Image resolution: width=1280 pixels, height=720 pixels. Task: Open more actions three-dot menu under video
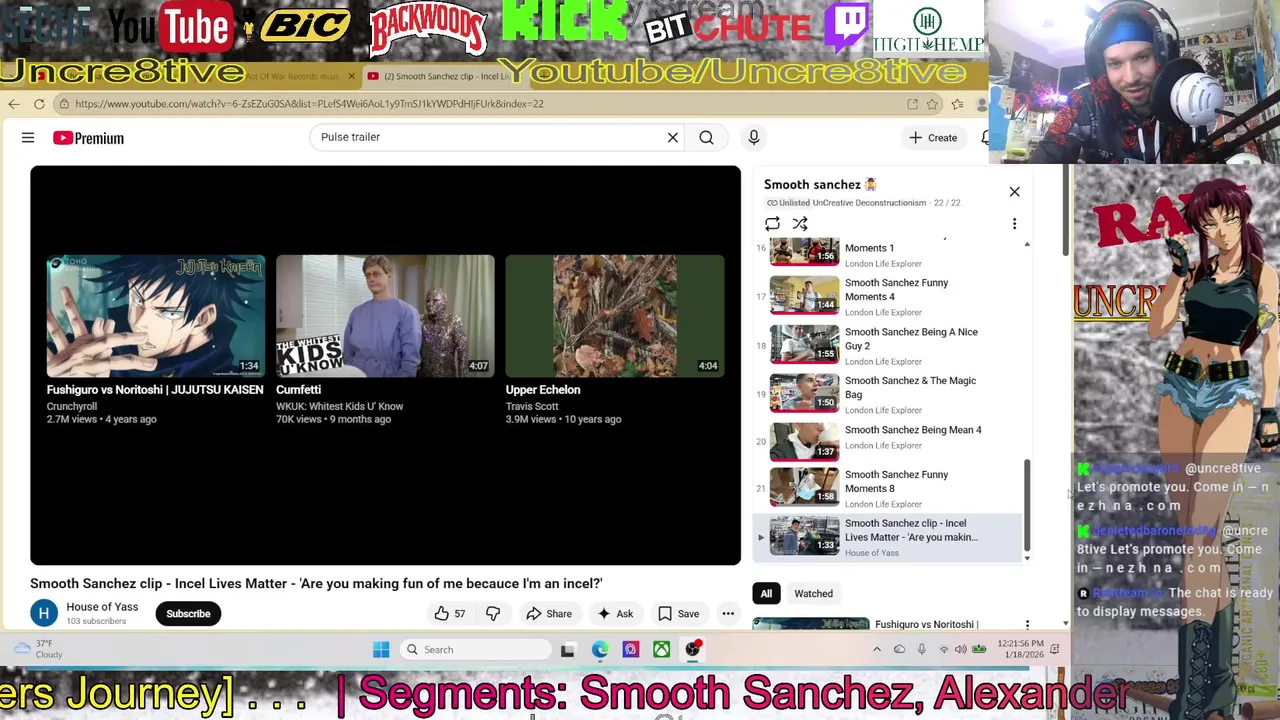point(728,614)
